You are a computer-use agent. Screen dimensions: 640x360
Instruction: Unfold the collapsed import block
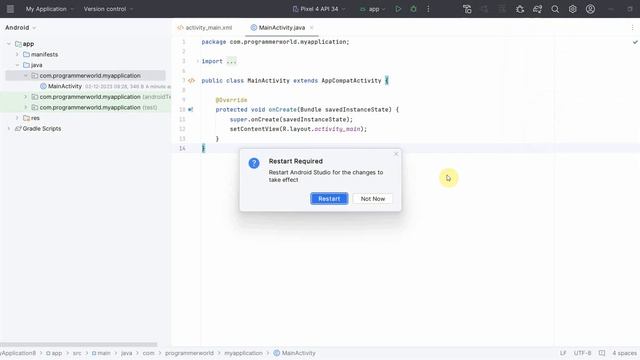[198, 61]
